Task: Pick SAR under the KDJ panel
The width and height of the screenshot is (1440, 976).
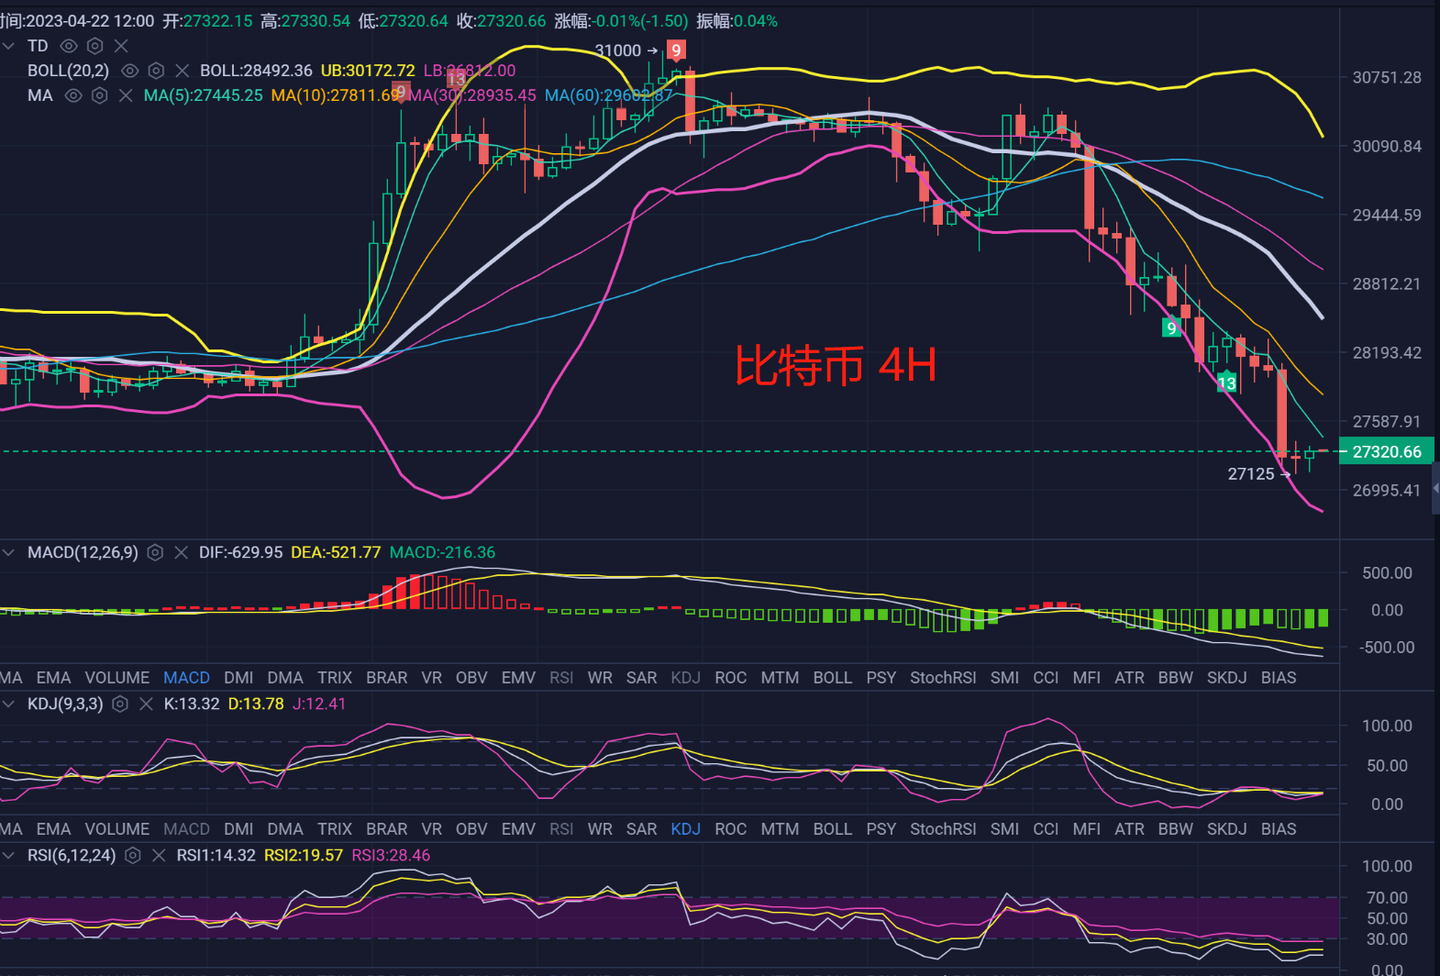Action: tap(642, 829)
